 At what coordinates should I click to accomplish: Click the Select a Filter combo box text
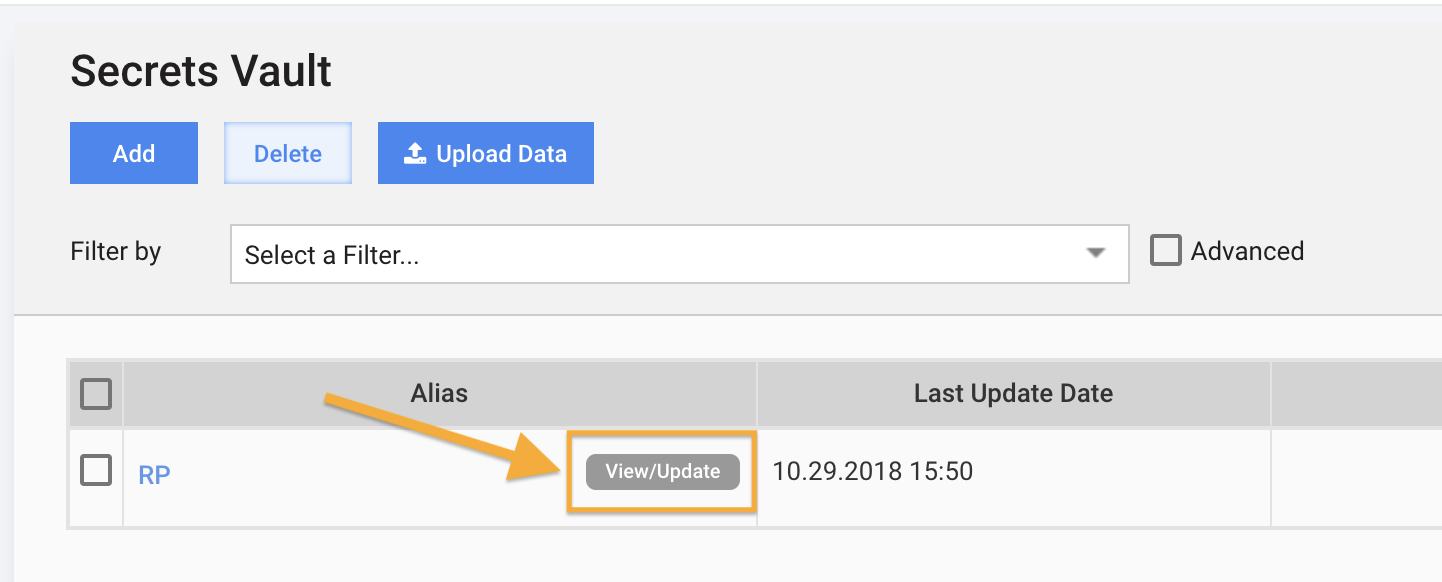point(332,255)
